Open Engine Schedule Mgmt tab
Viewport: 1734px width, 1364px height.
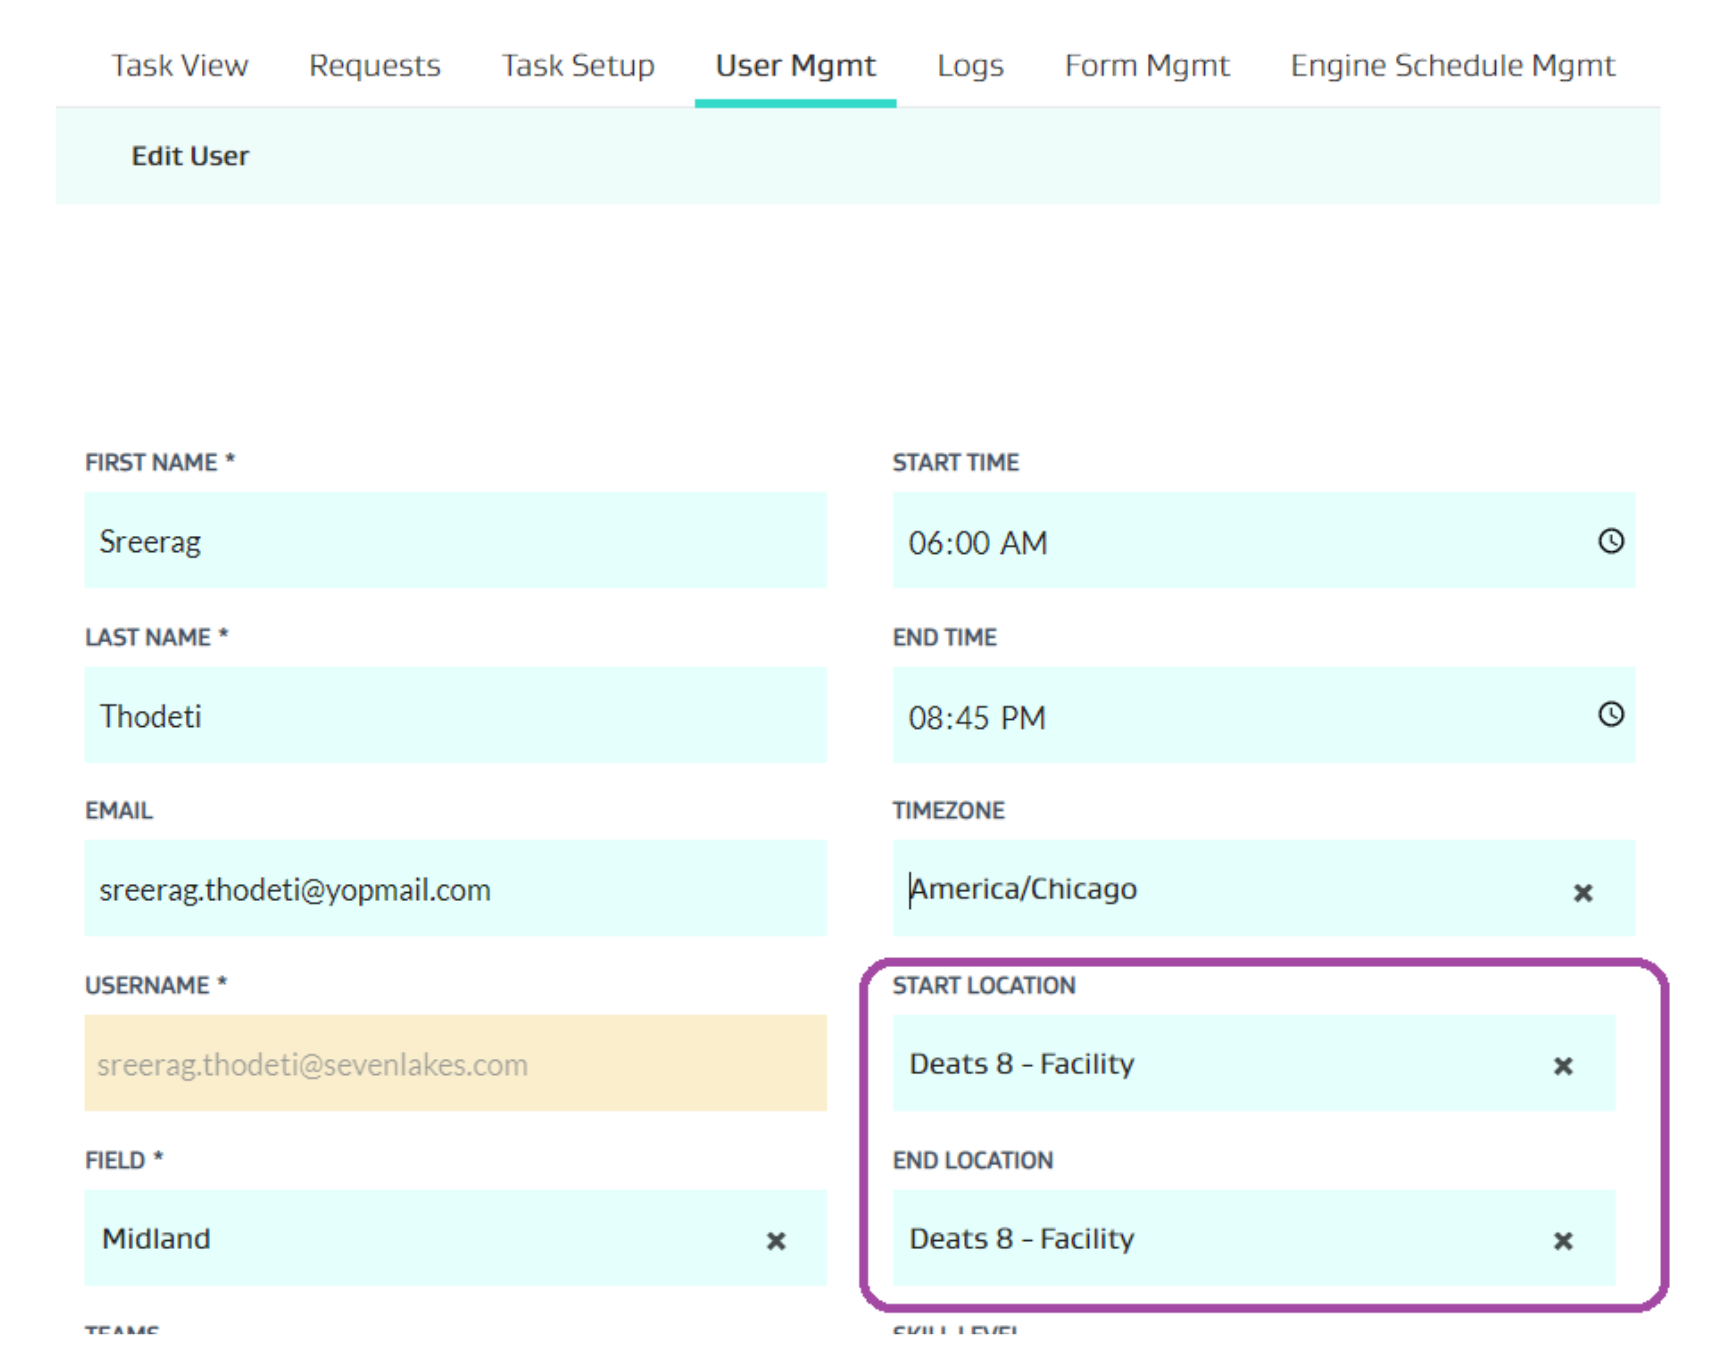[1452, 66]
